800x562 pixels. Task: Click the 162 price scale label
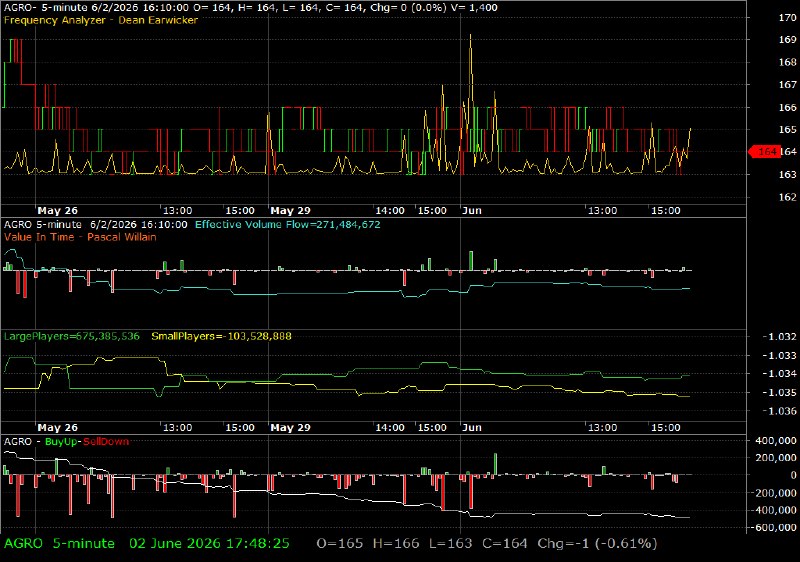pyautogui.click(x=788, y=197)
